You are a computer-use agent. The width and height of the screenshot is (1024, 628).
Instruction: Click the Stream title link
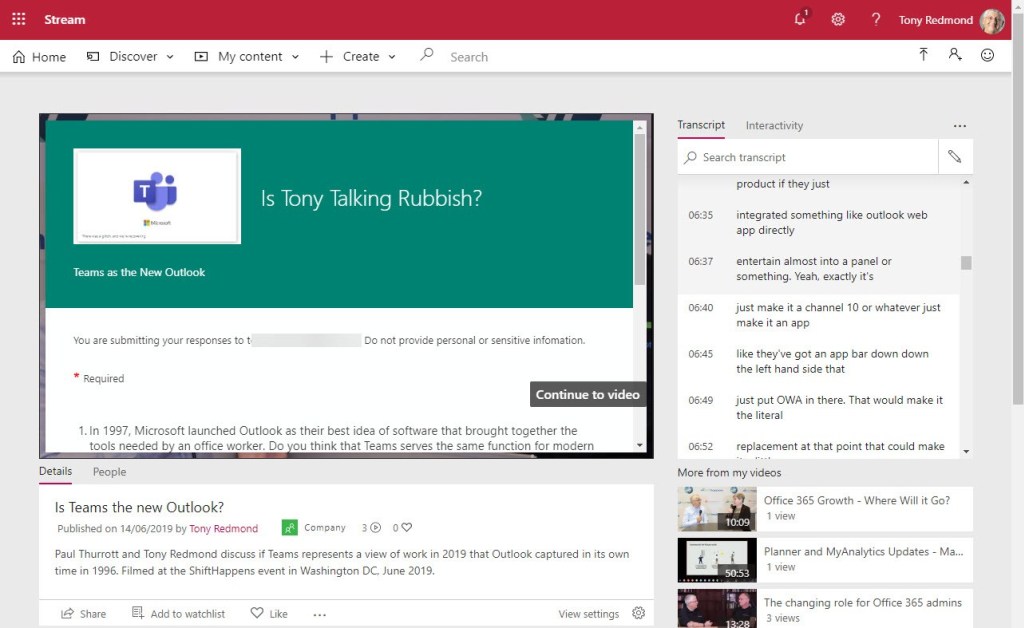pos(65,20)
